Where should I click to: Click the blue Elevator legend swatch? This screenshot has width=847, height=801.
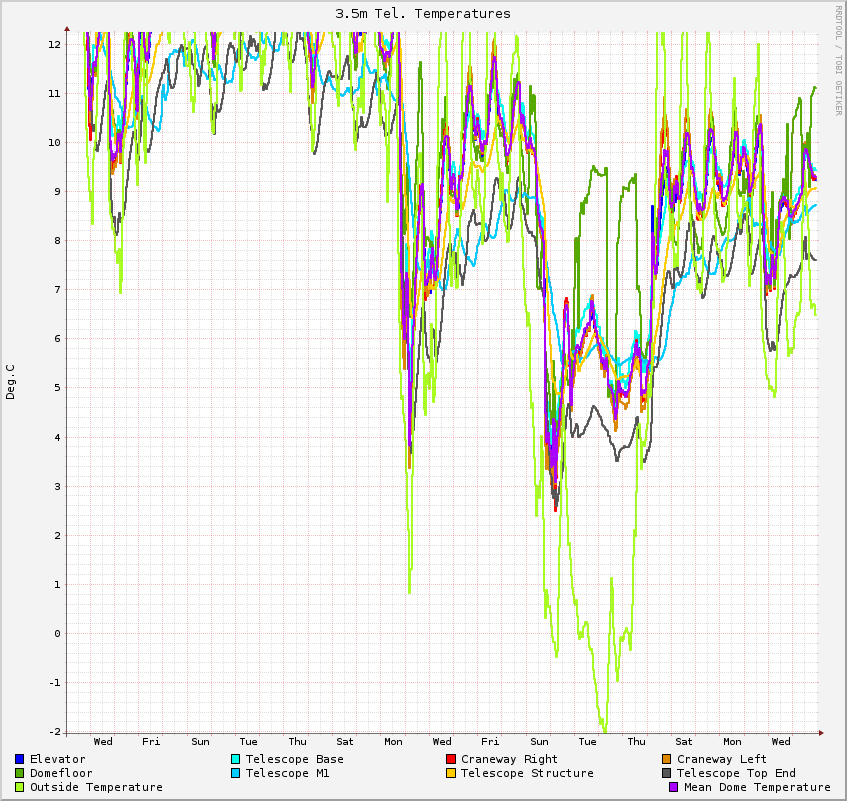point(20,759)
